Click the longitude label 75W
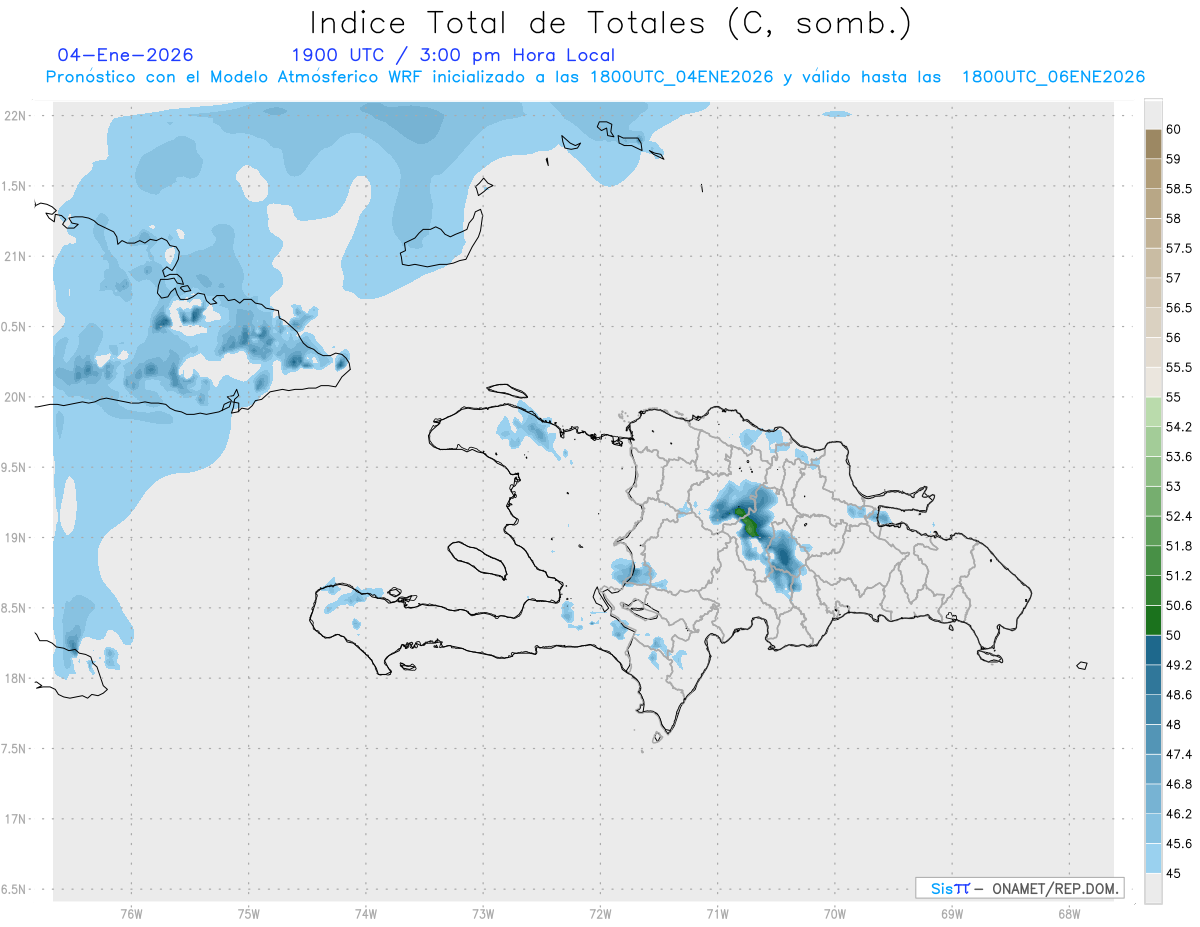1200x927 pixels. coord(249,914)
